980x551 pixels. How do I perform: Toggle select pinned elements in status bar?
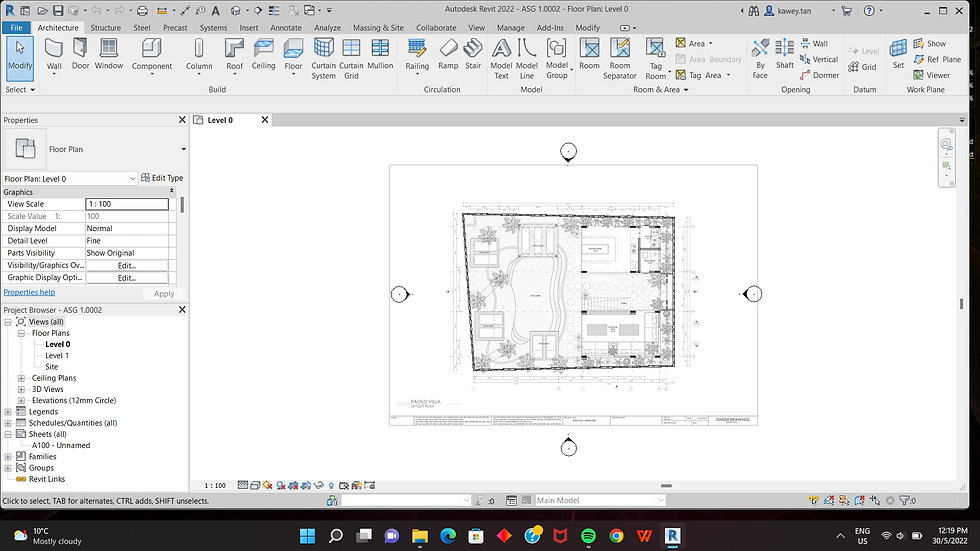tap(844, 500)
